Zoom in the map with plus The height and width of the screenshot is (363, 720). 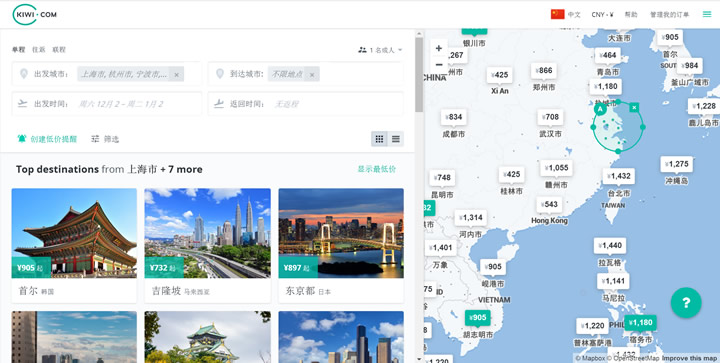(x=439, y=48)
